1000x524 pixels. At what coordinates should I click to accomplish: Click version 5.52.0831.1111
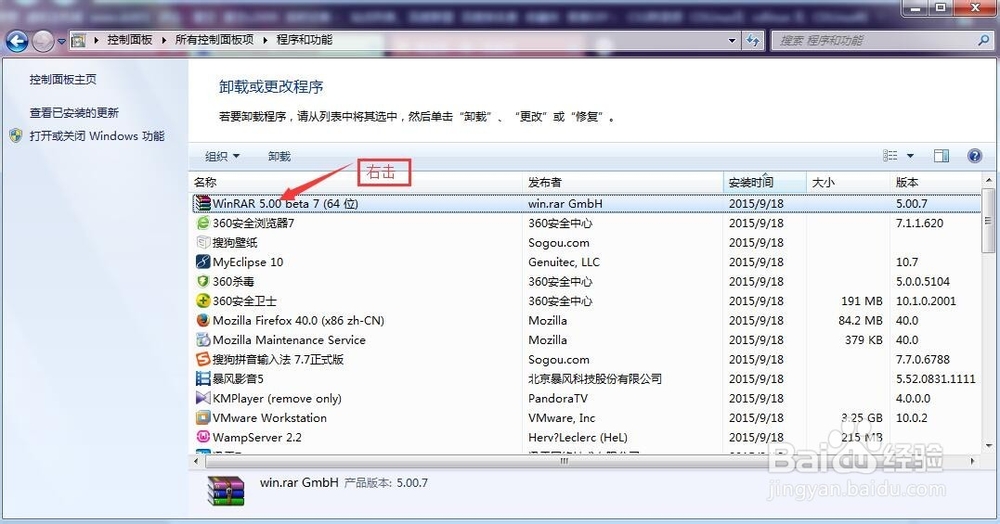pos(936,379)
